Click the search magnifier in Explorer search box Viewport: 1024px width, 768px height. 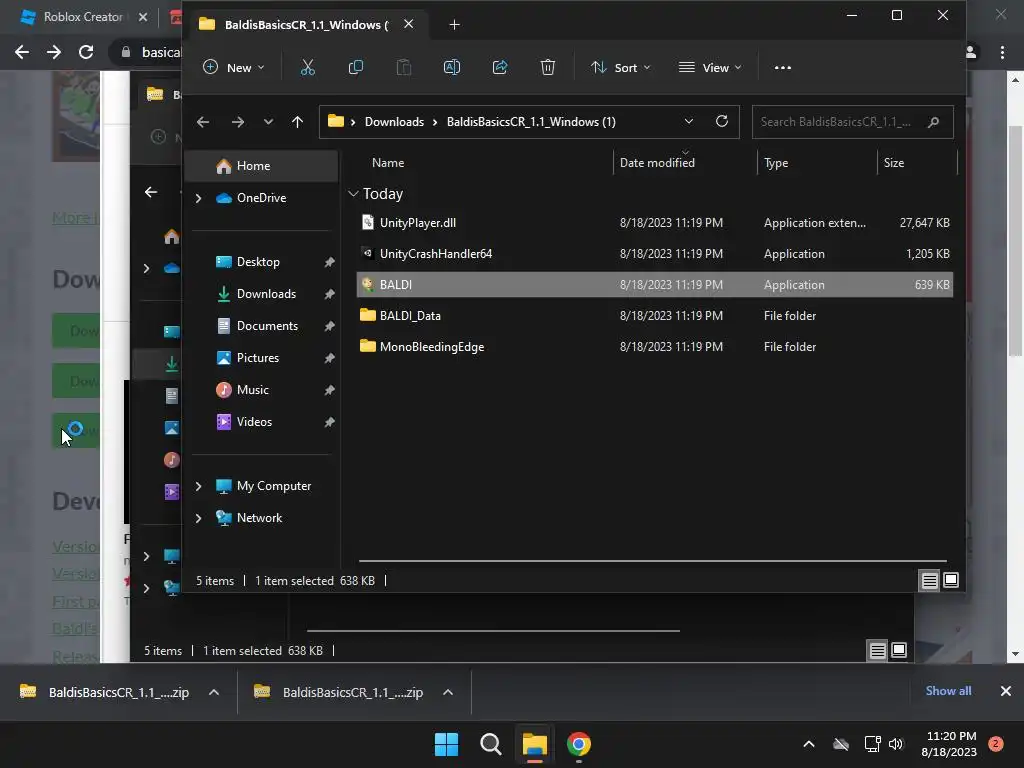(933, 122)
